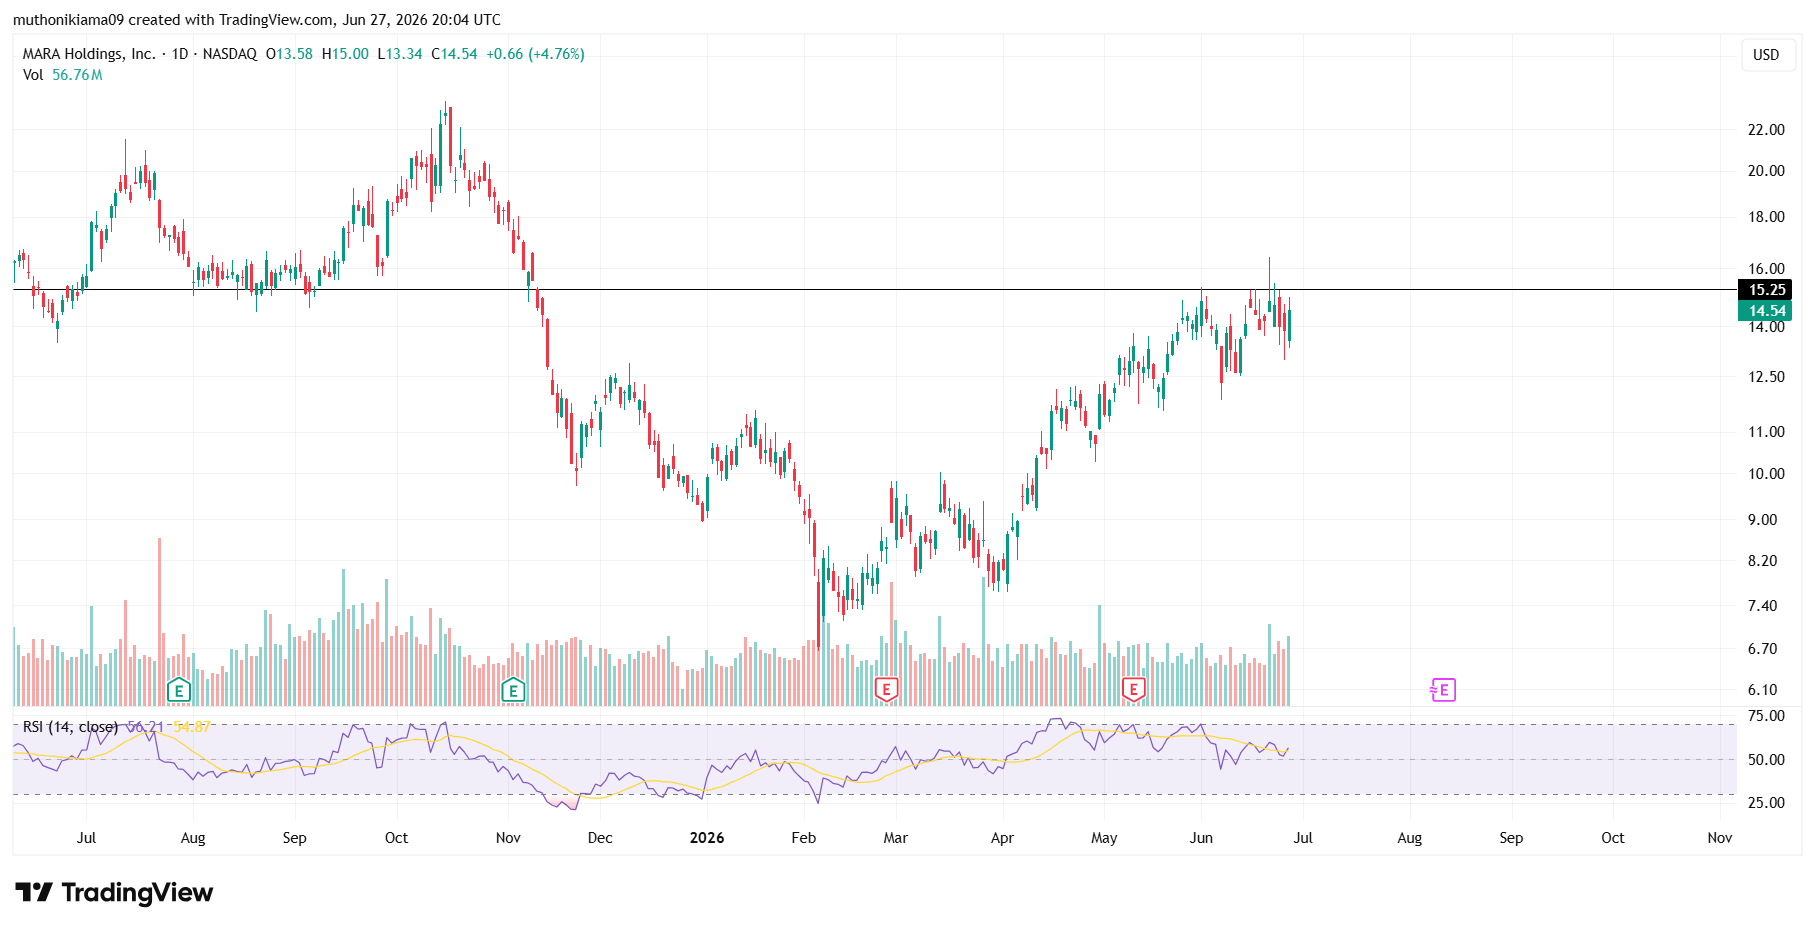Select the RSI (14, close) indicator label
The image size is (1815, 930).
coord(70,727)
